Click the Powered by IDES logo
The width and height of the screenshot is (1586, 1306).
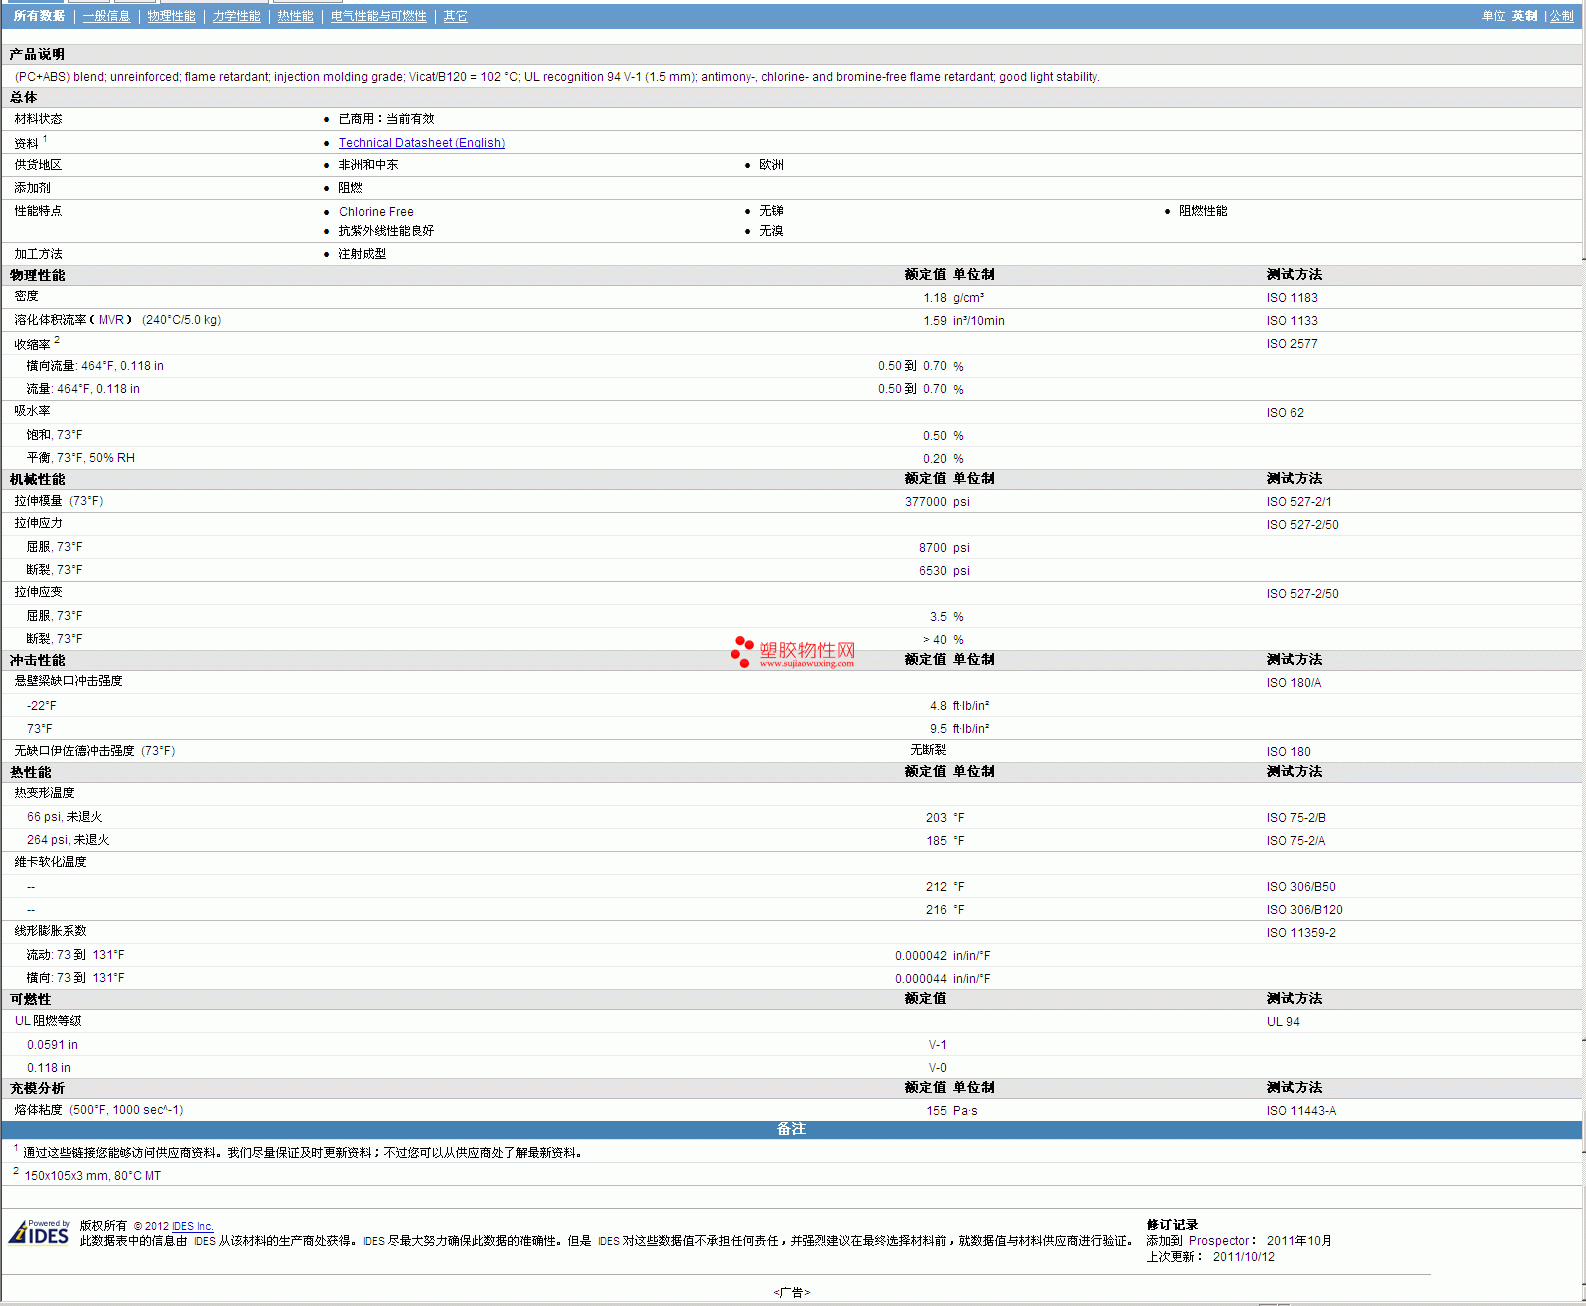pos(39,1232)
